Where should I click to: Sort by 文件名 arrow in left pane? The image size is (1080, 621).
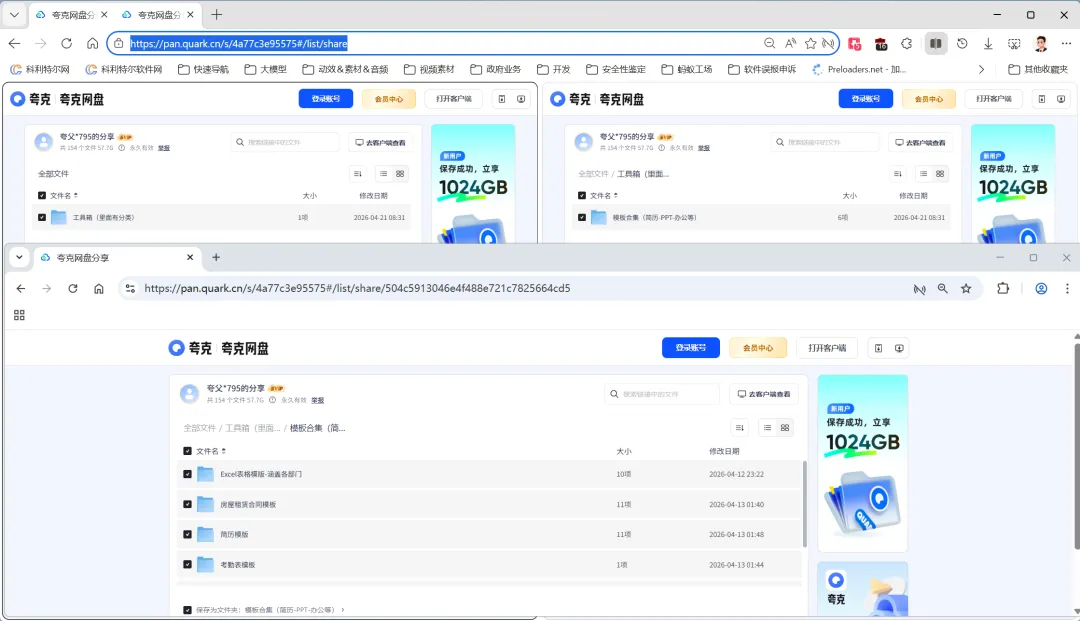coord(76,196)
